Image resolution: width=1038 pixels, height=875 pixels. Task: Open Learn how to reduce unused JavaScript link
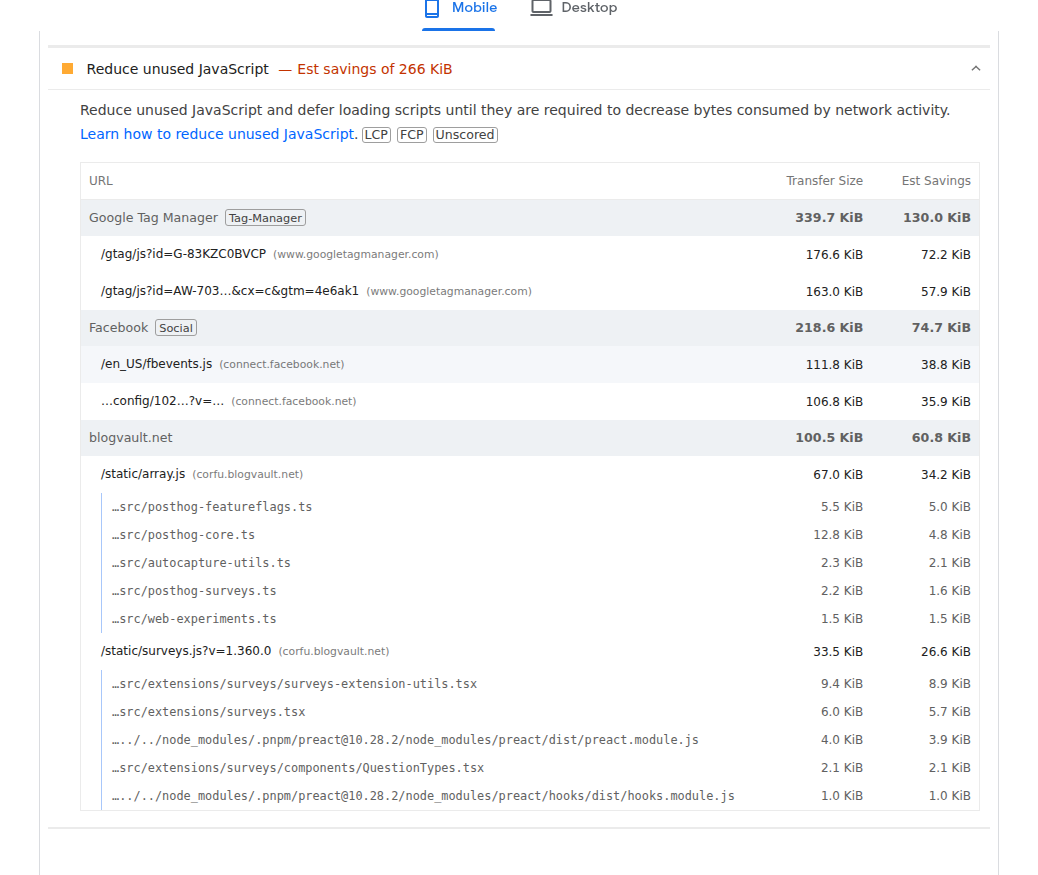217,134
